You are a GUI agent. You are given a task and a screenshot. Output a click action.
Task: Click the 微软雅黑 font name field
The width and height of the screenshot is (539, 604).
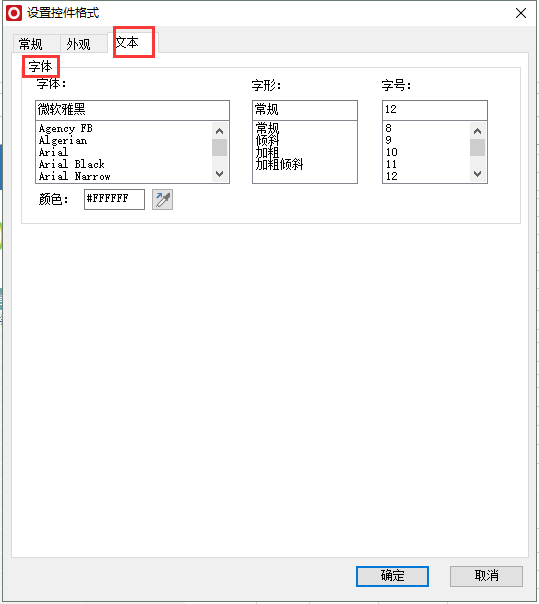(132, 110)
